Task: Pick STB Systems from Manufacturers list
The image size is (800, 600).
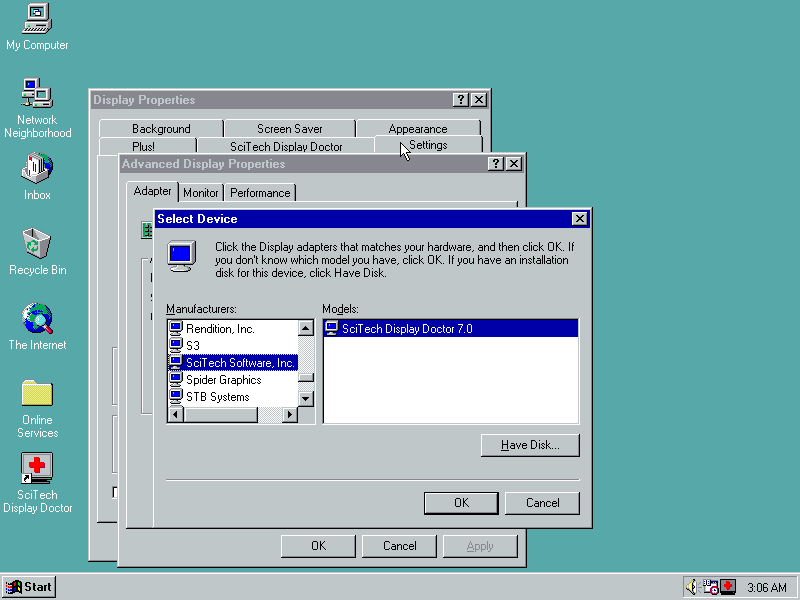Action: pyautogui.click(x=217, y=397)
